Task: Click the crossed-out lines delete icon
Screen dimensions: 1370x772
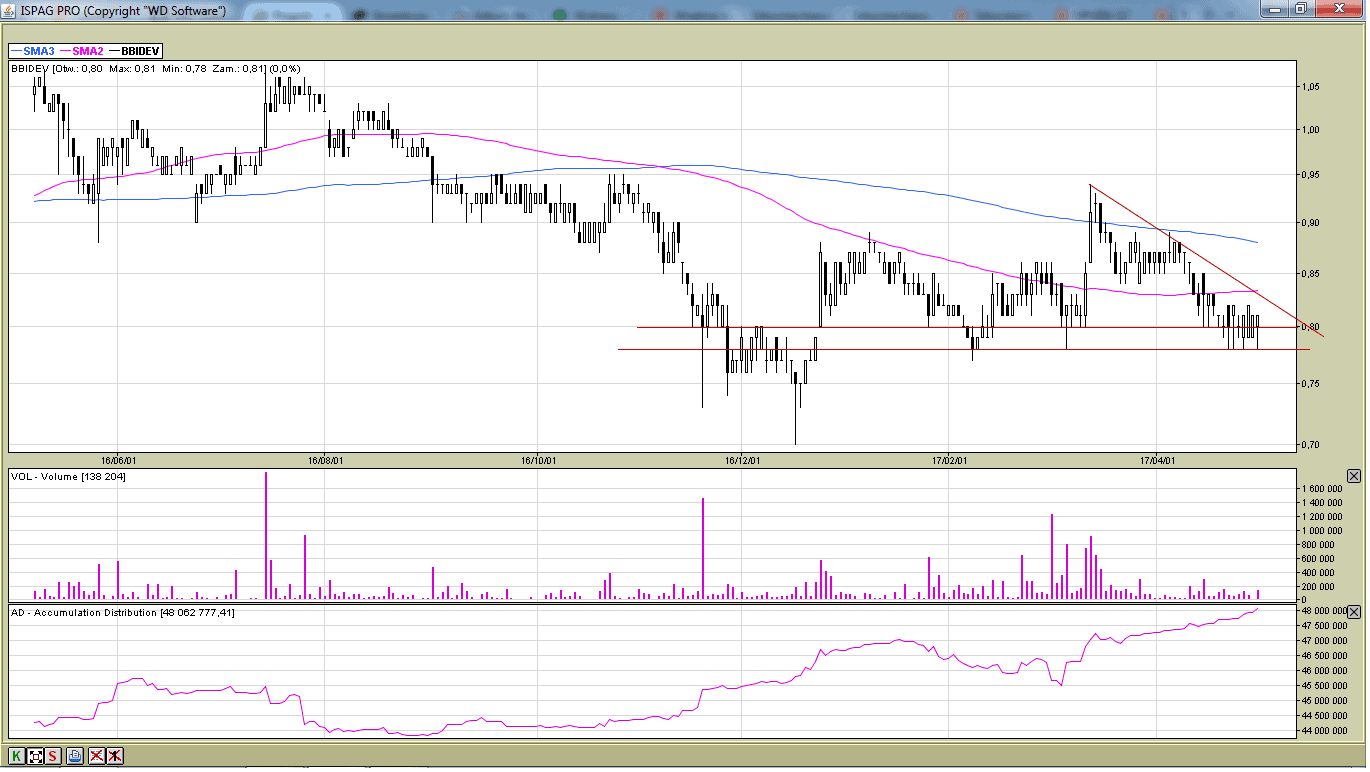Action: click(x=97, y=756)
